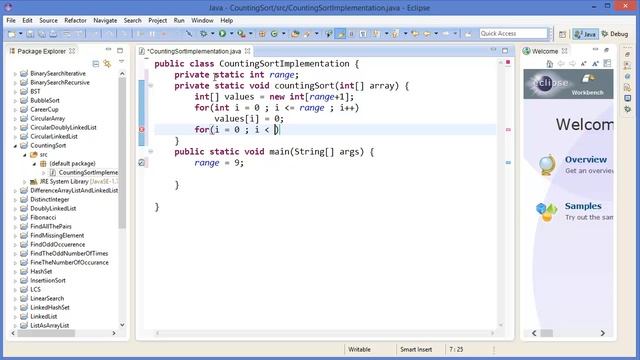Open the Debug dropdown arrow
The image size is (640, 360).
pyautogui.click(x=212, y=34)
